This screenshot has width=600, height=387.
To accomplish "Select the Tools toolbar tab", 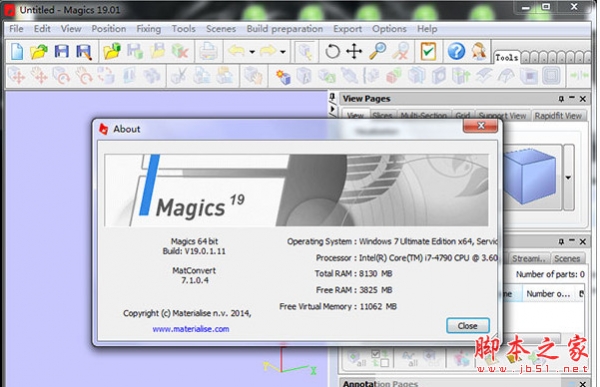I will point(507,57).
